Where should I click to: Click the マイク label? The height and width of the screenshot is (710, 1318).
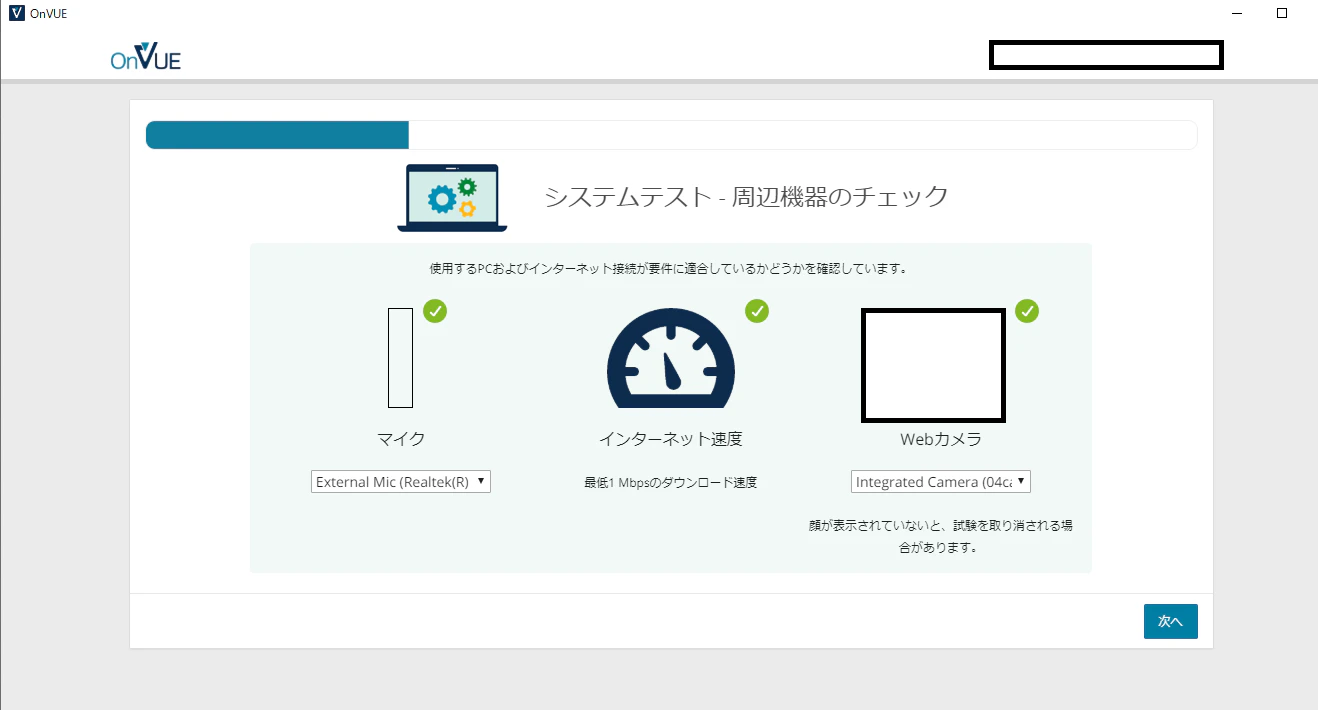[401, 439]
